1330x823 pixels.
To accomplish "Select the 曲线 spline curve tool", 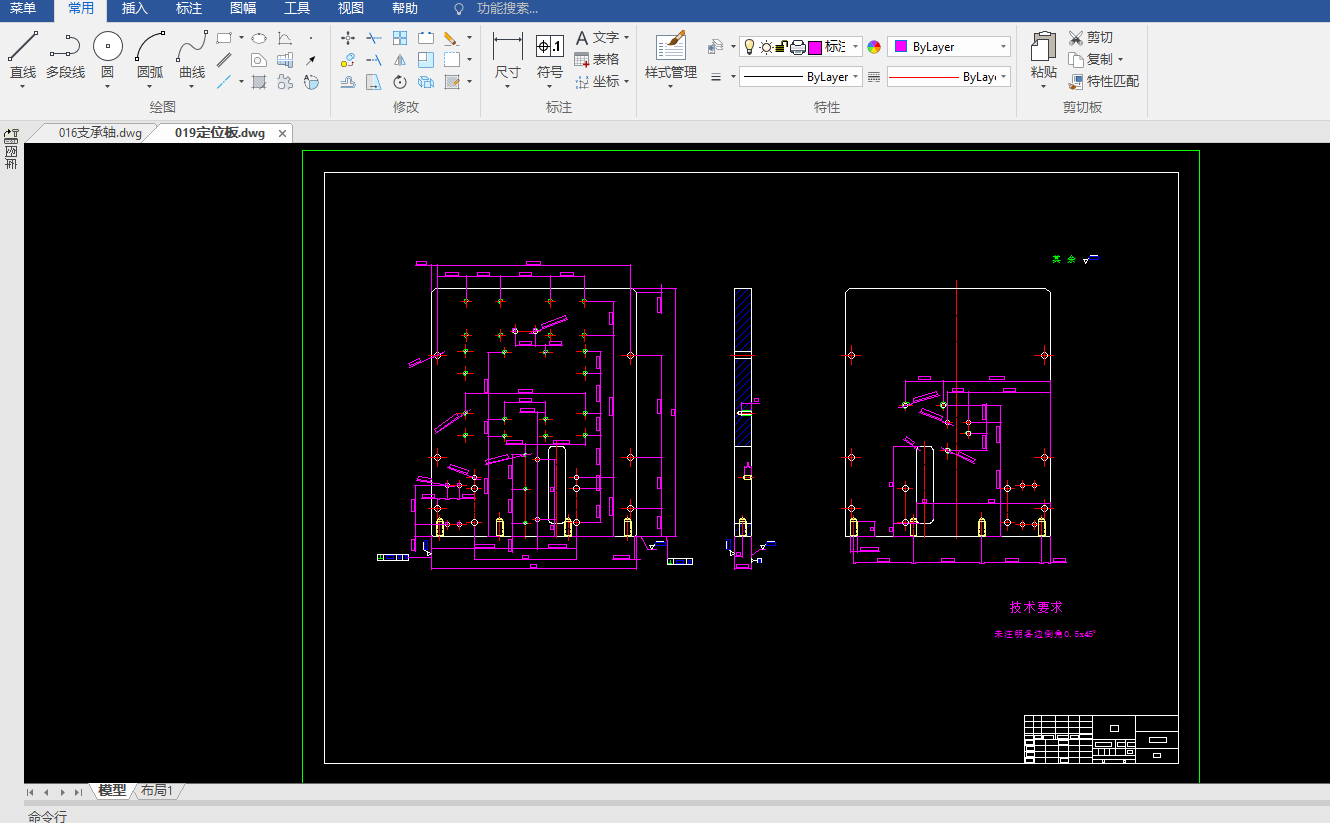I will [x=192, y=55].
